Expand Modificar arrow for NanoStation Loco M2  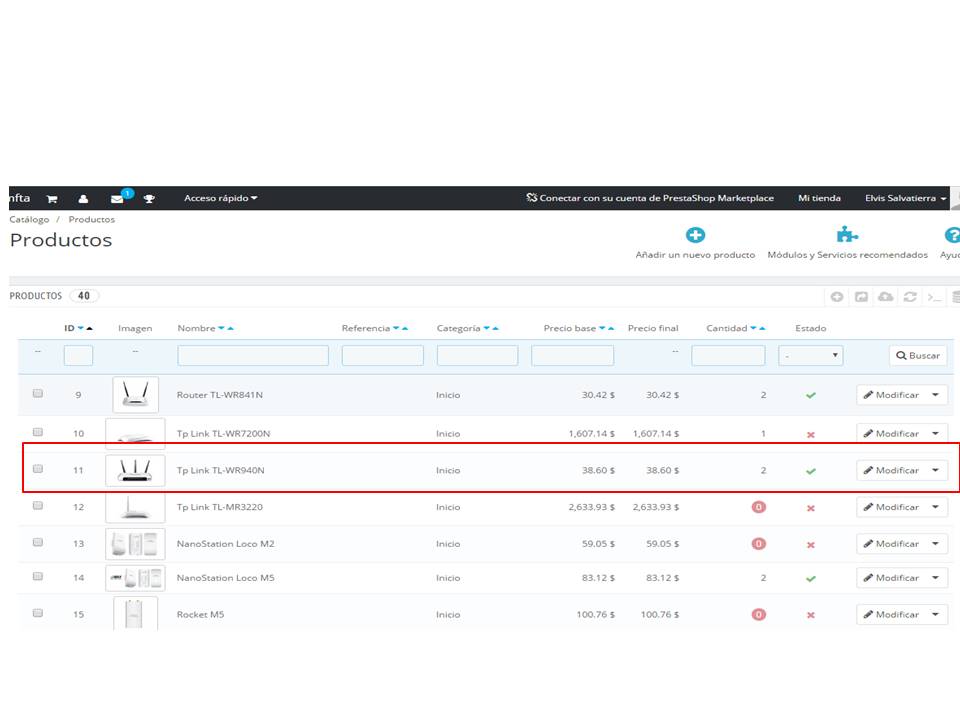tap(936, 544)
